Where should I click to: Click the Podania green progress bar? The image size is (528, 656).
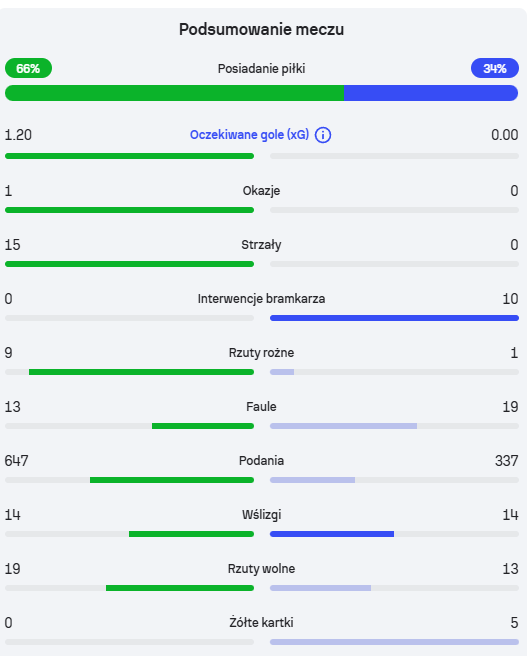pyautogui.click(x=172, y=480)
